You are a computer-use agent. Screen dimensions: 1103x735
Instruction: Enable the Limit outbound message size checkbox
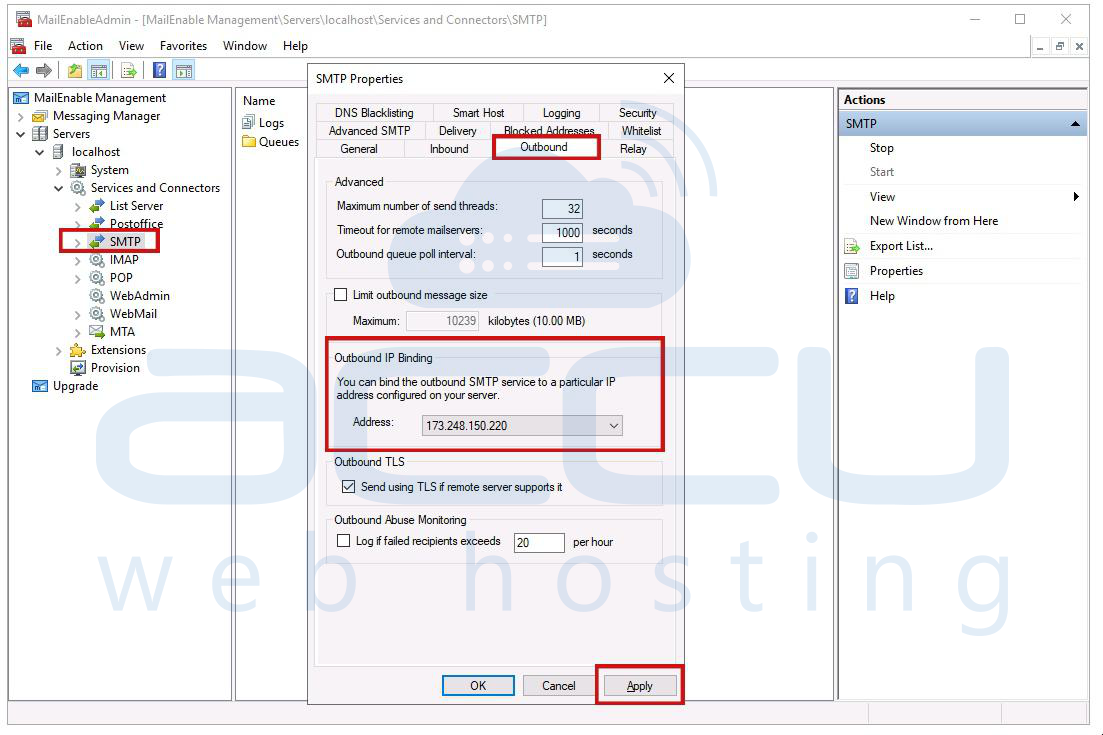(x=341, y=295)
